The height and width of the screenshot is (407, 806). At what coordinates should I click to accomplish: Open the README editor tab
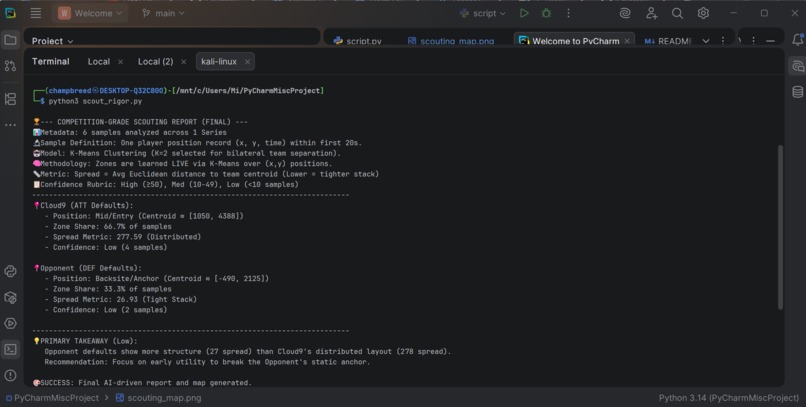click(668, 41)
